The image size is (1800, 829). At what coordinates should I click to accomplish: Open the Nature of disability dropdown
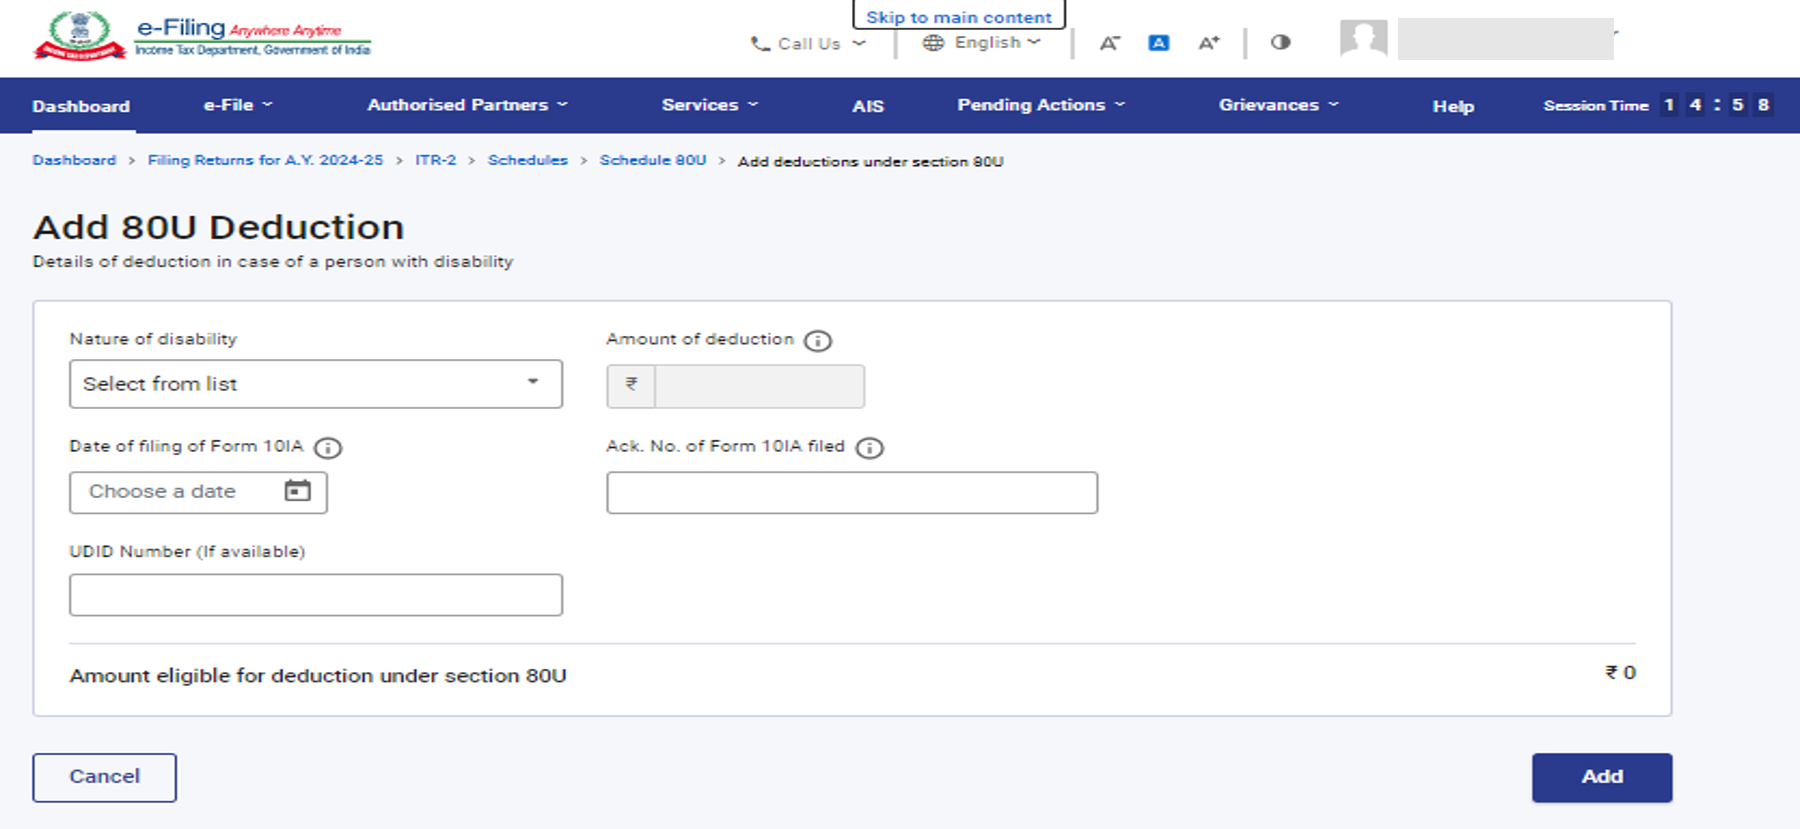pos(315,384)
